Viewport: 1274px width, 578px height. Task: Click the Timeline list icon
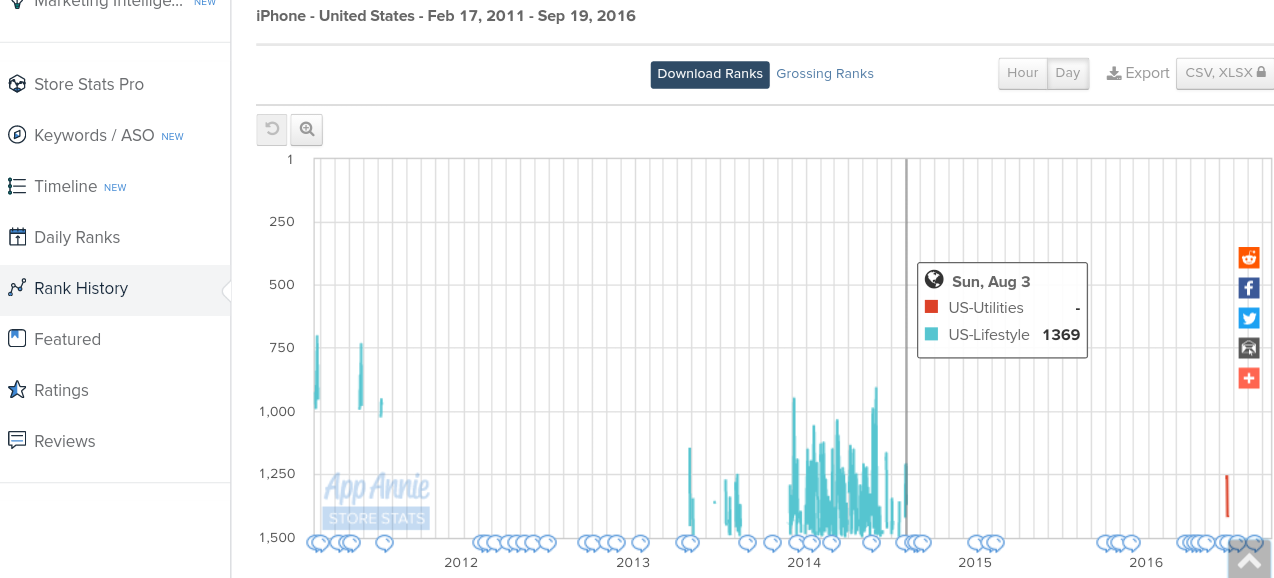click(x=17, y=186)
